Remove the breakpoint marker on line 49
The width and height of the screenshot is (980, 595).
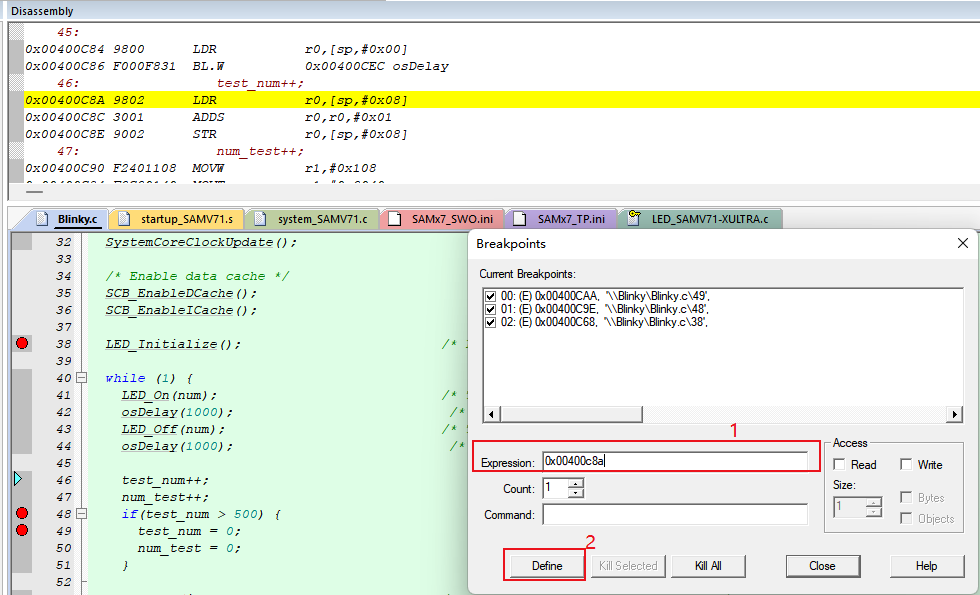22,531
